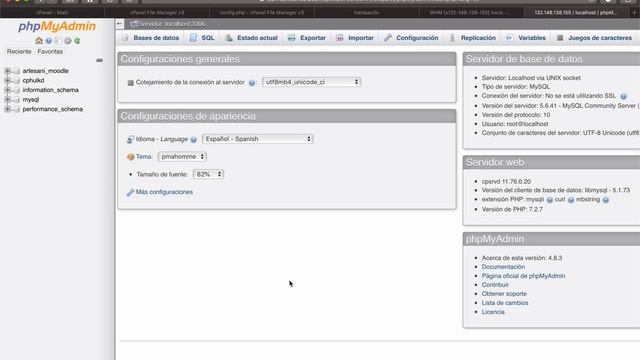
Task: Expand the performance_schema tree node
Action: [7, 109]
